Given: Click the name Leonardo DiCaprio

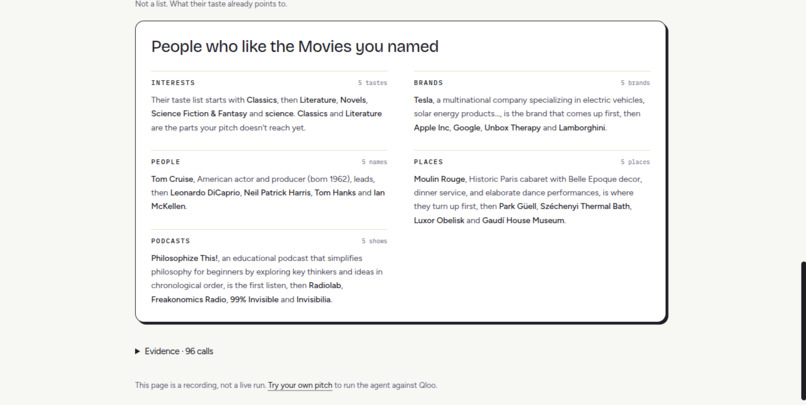Looking at the screenshot, I should [x=205, y=193].
